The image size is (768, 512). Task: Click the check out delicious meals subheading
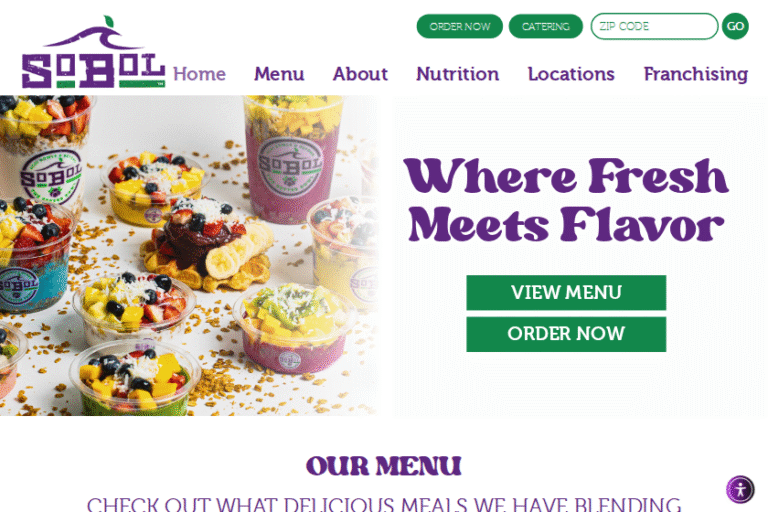pyautogui.click(x=384, y=504)
